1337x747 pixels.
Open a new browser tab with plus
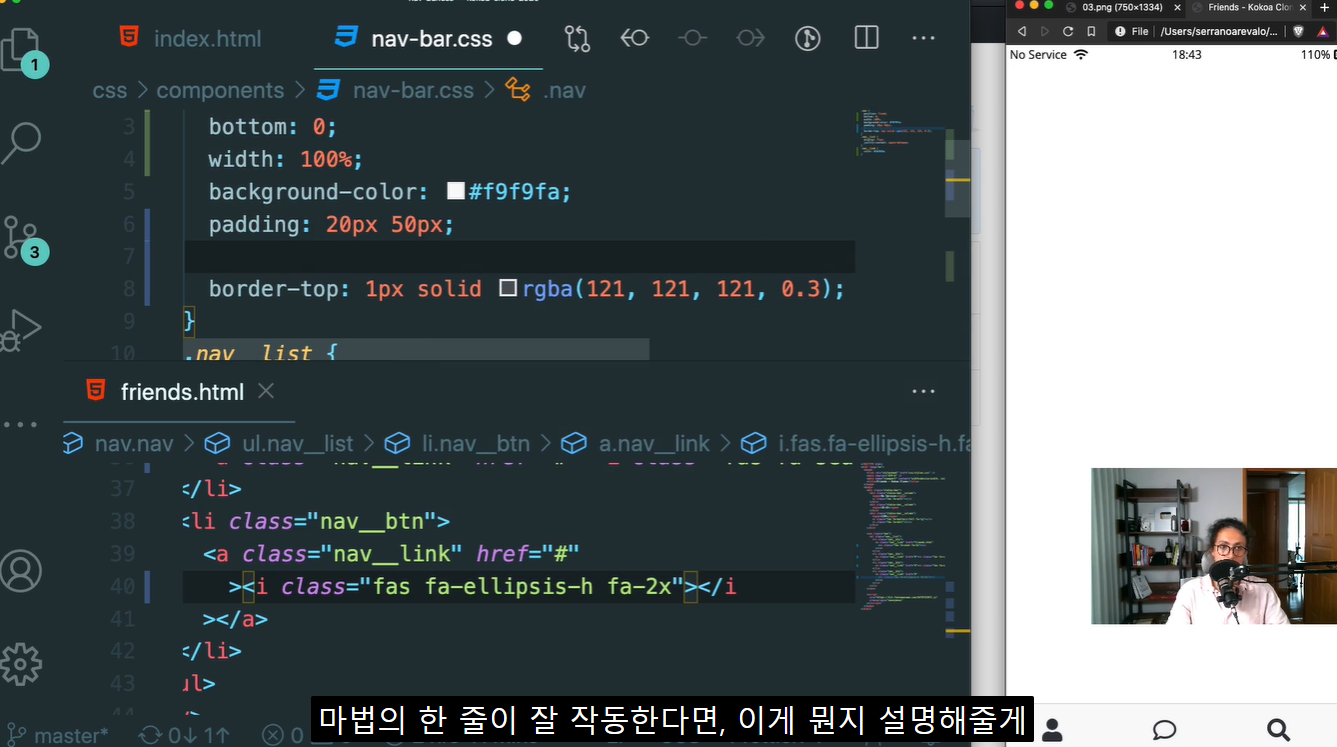point(1325,7)
